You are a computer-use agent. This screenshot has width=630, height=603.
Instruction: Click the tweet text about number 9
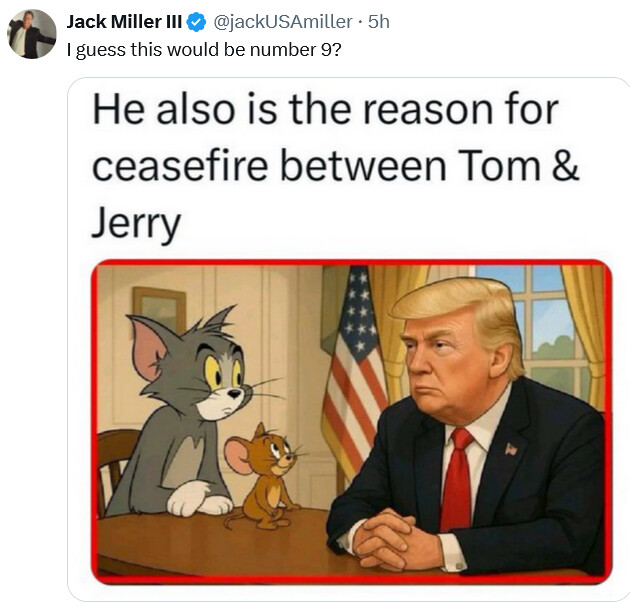209,49
